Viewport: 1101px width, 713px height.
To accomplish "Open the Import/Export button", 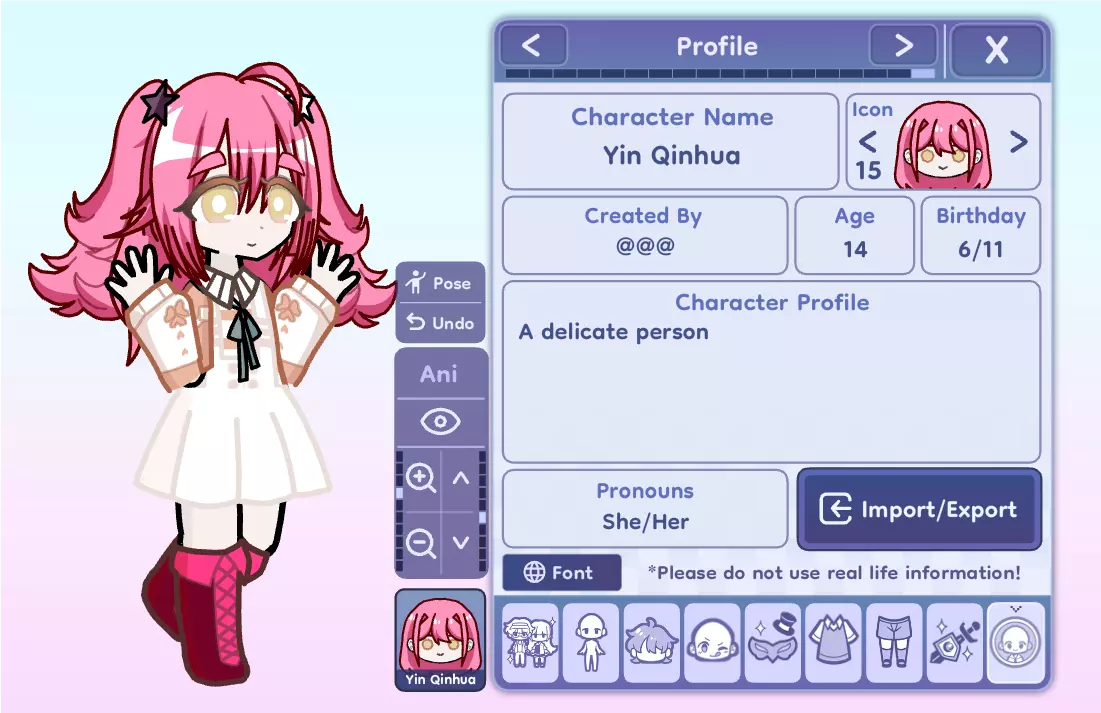I will click(x=919, y=509).
